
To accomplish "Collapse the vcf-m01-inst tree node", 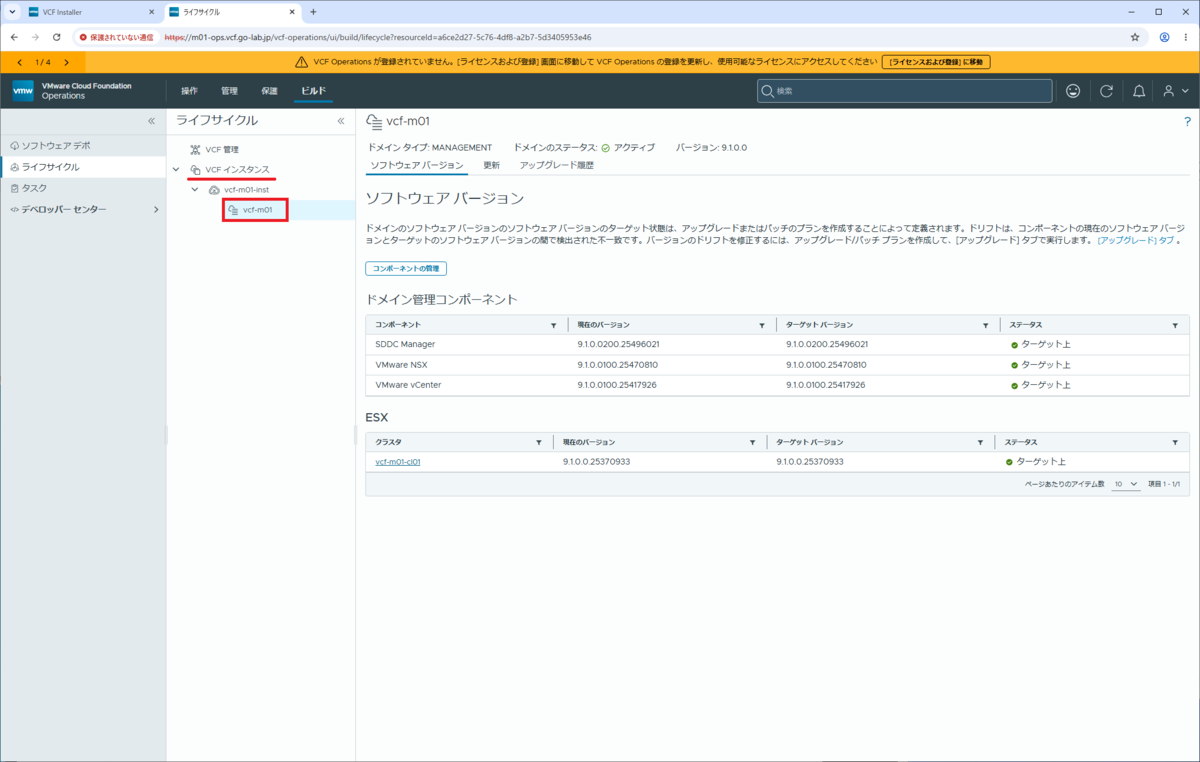I will (194, 189).
